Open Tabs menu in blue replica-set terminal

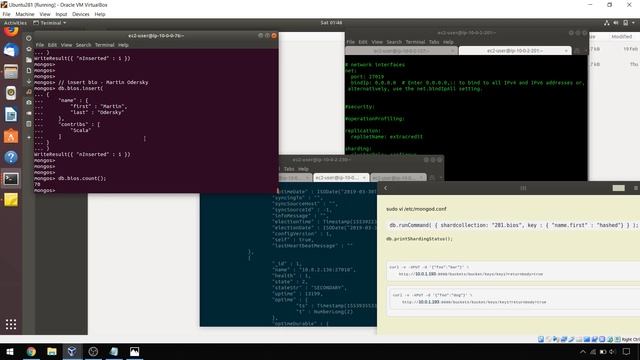(x=289, y=169)
